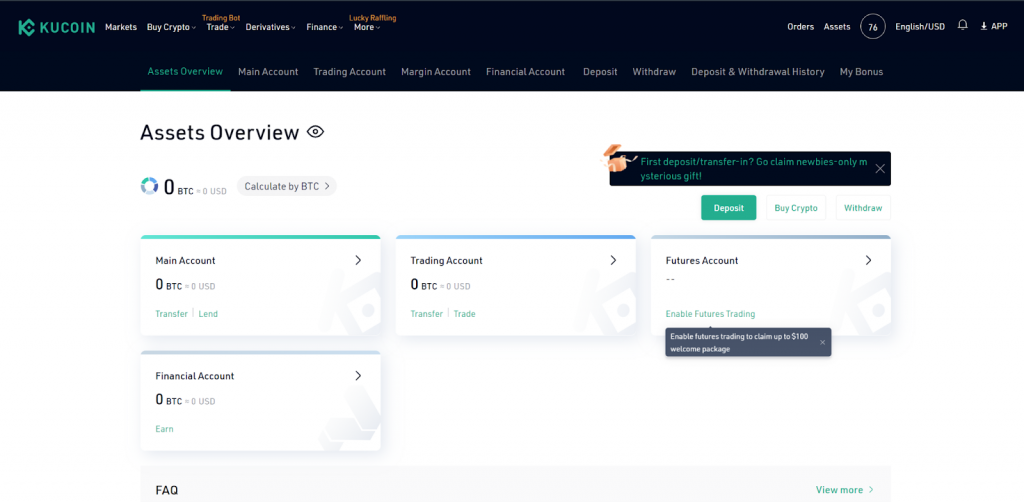This screenshot has width=1024, height=502.
Task: Open the notification bell
Action: [962, 25]
